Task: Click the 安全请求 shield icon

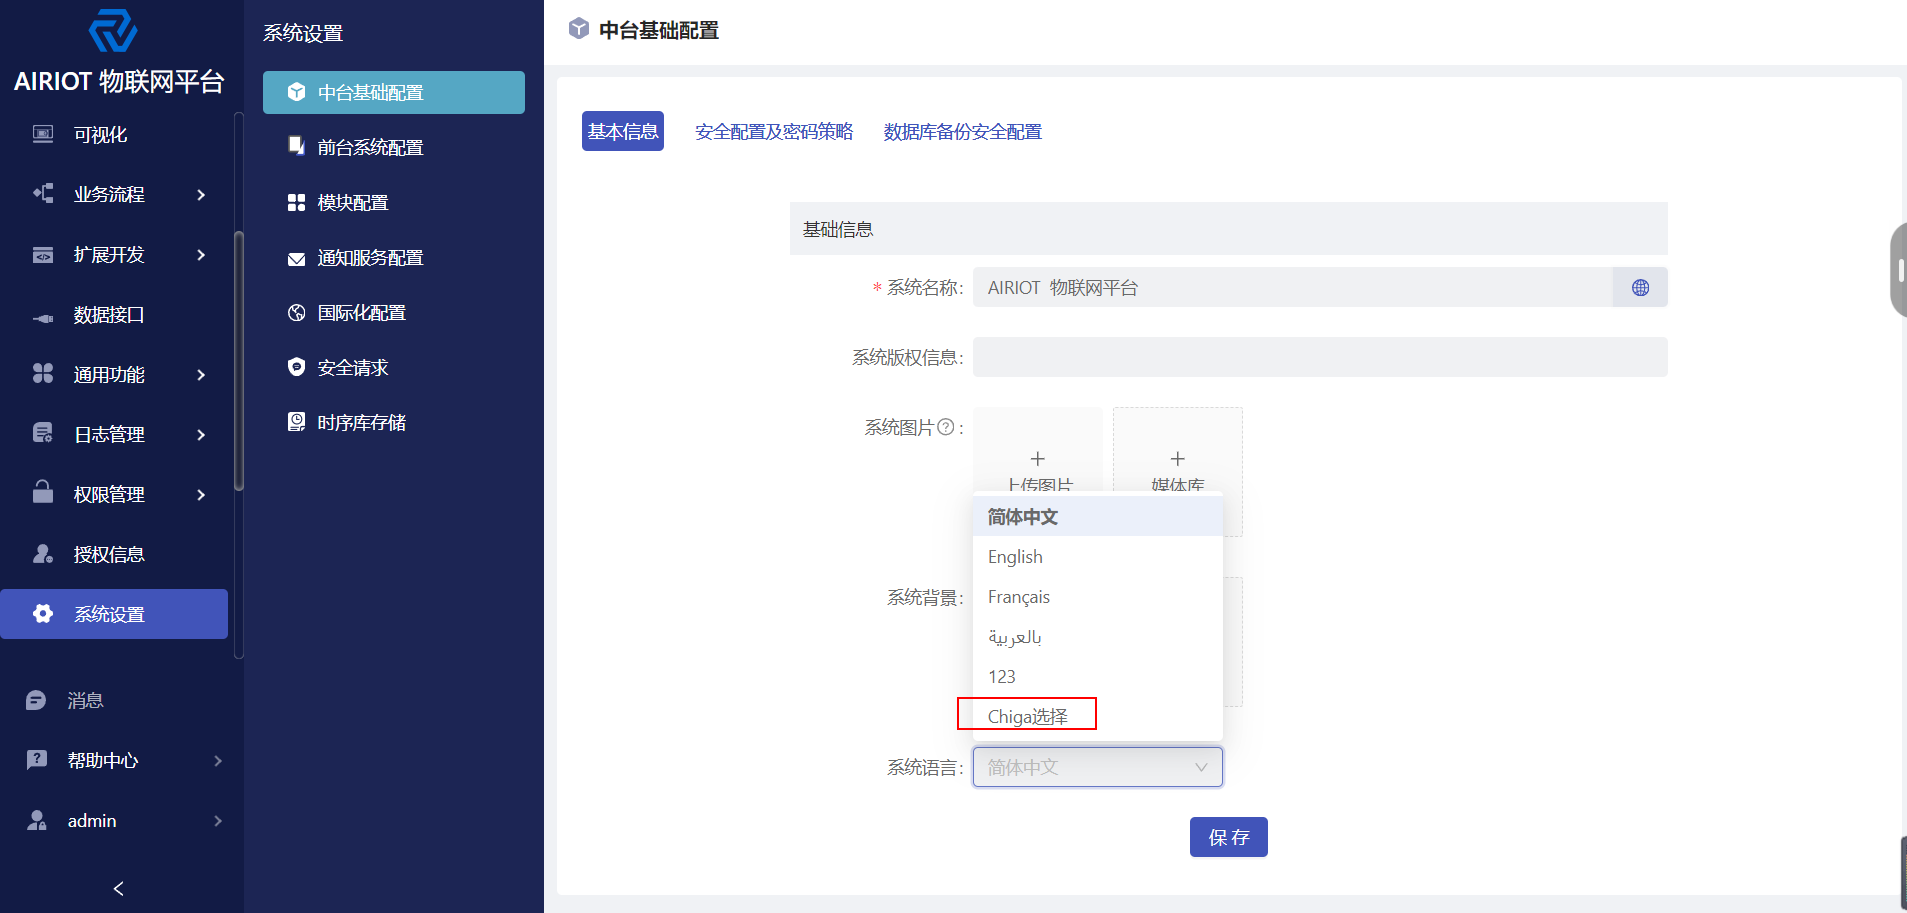Action: click(296, 367)
